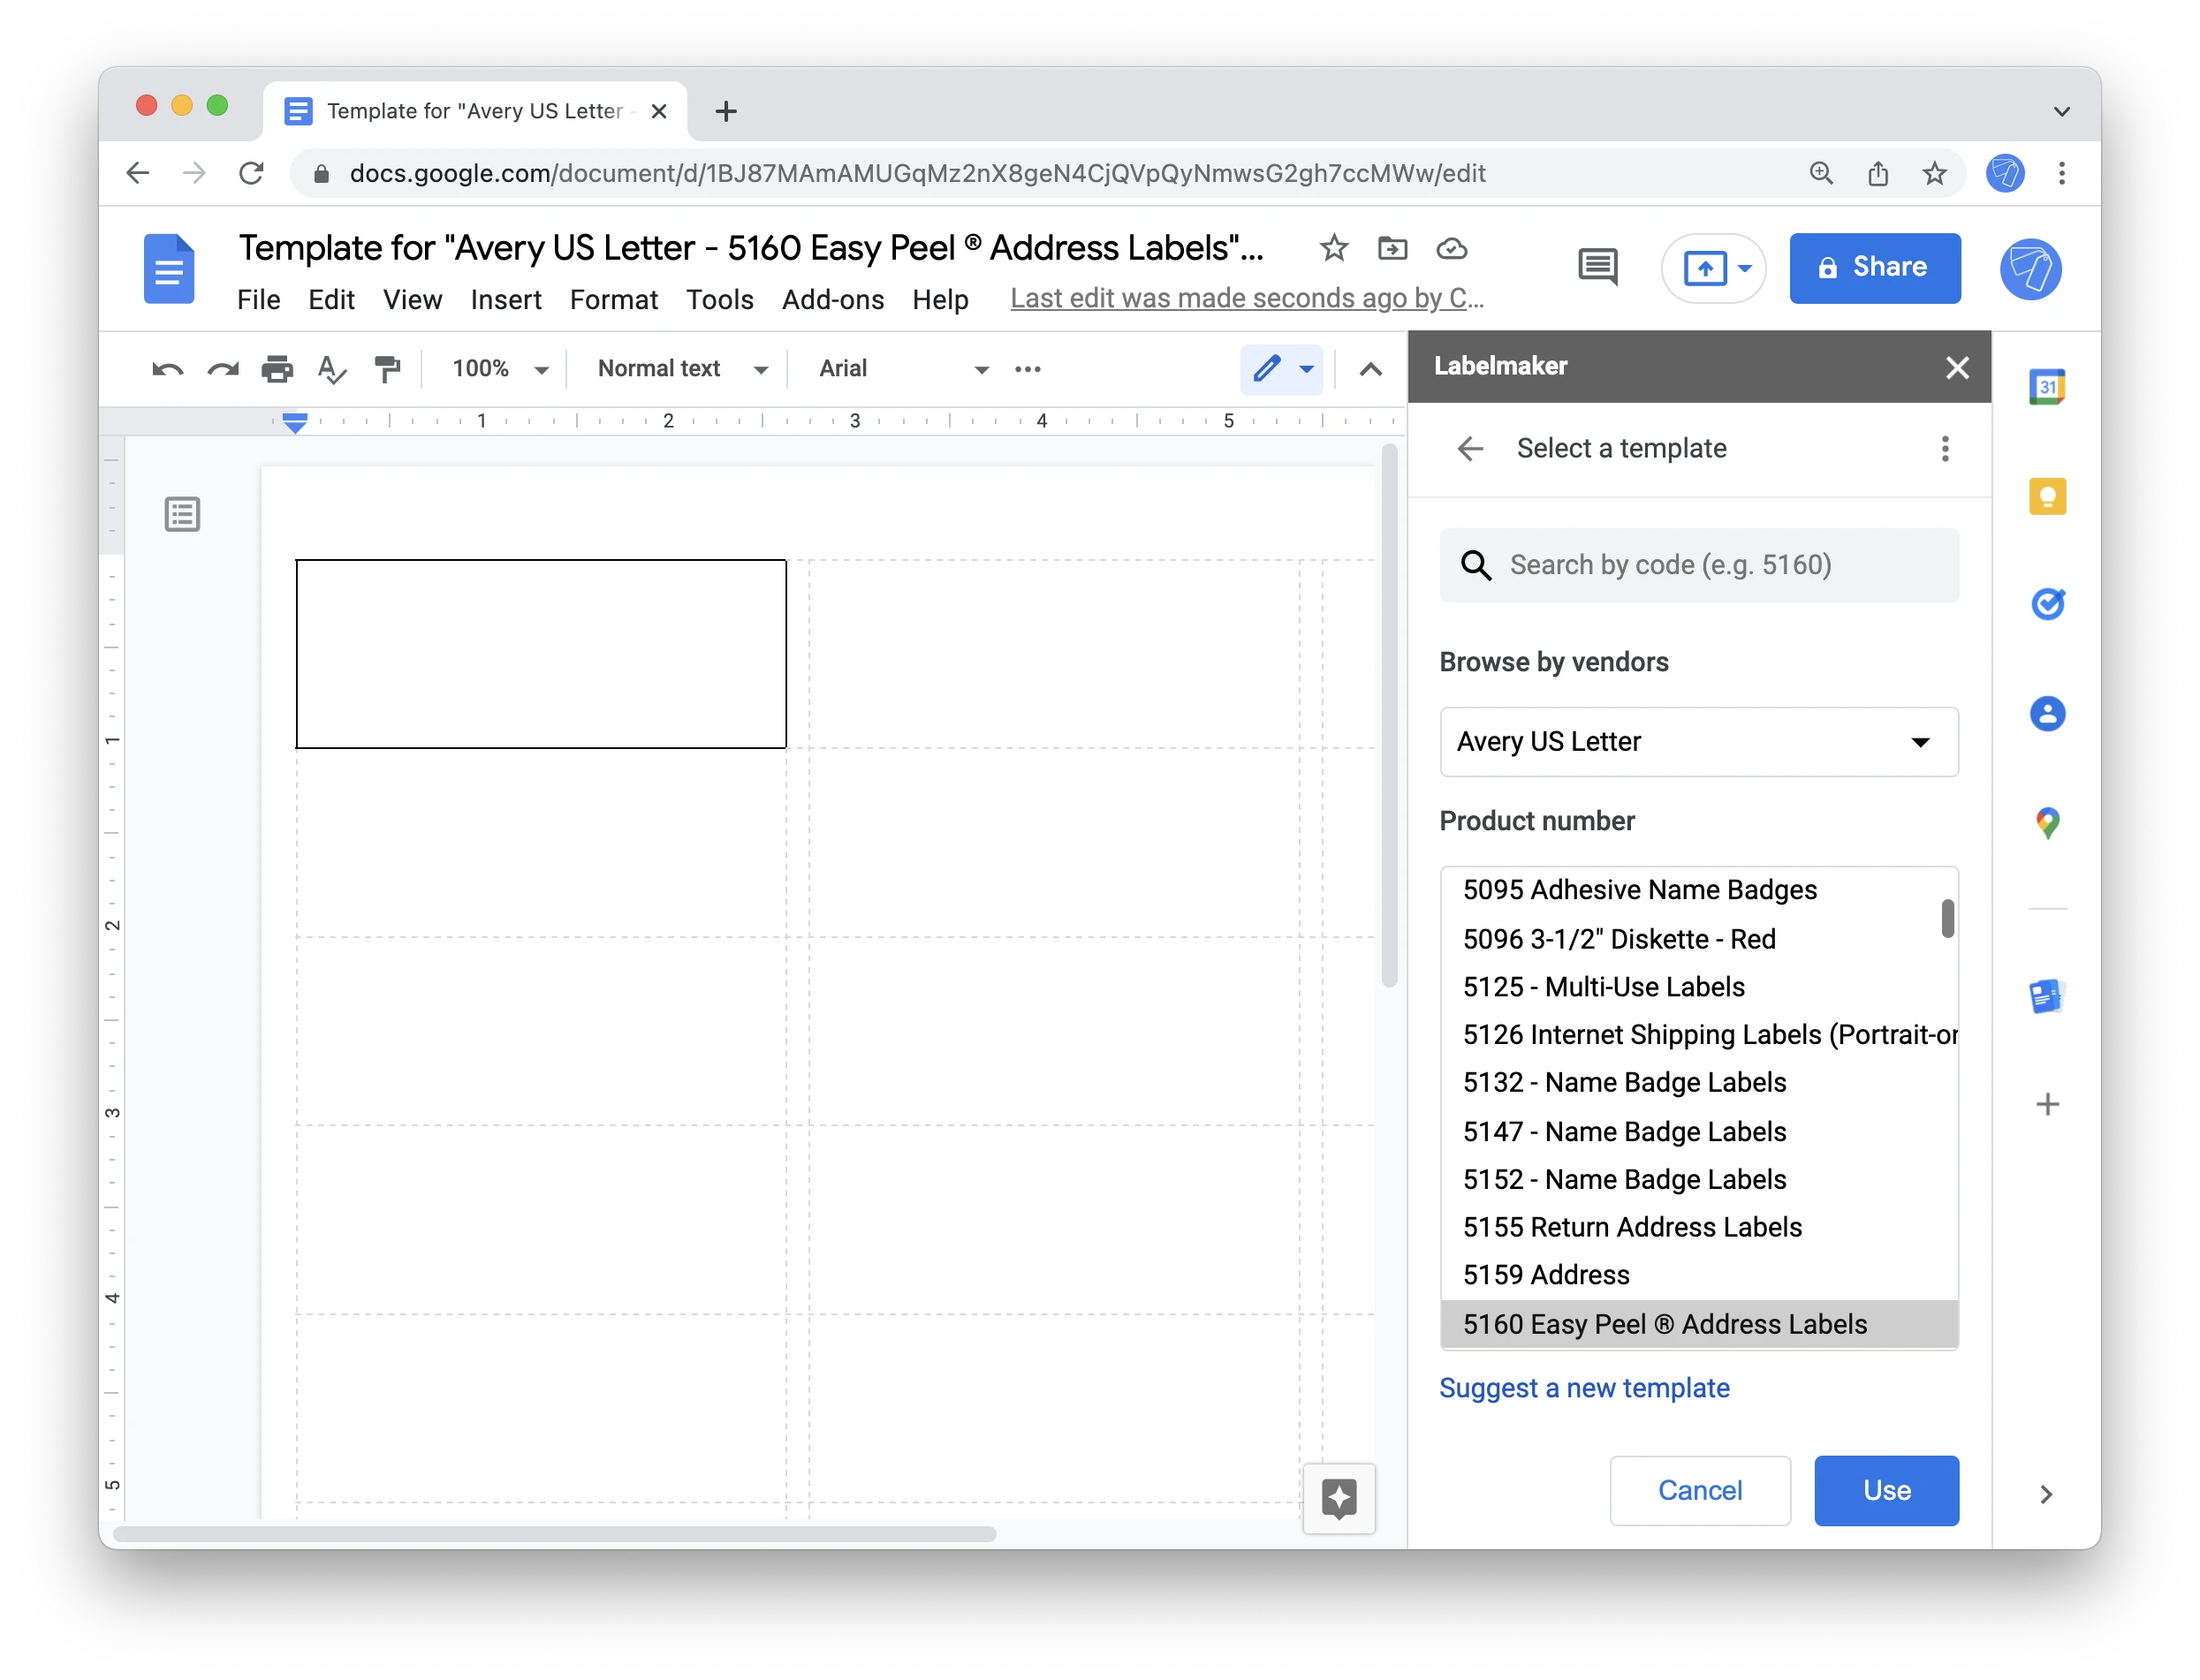Click the commenting icon in header
The height and width of the screenshot is (1680, 2200).
[x=1600, y=267]
